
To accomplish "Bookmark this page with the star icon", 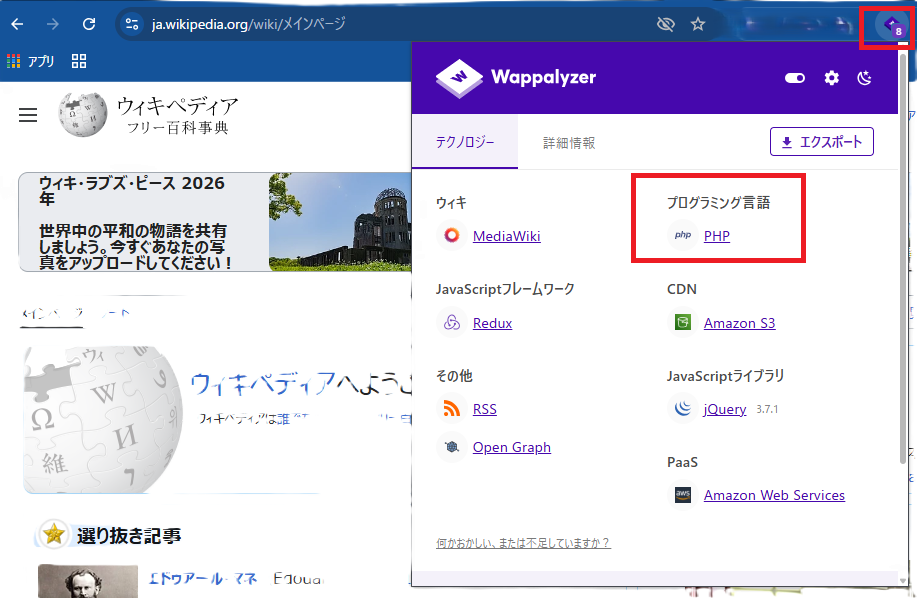I will pyautogui.click(x=698, y=24).
